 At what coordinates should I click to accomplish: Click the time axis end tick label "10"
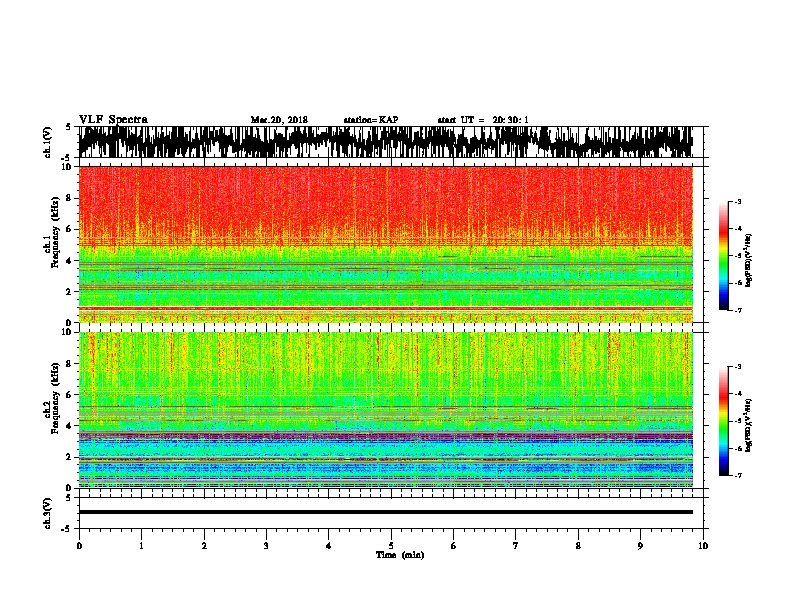click(703, 546)
